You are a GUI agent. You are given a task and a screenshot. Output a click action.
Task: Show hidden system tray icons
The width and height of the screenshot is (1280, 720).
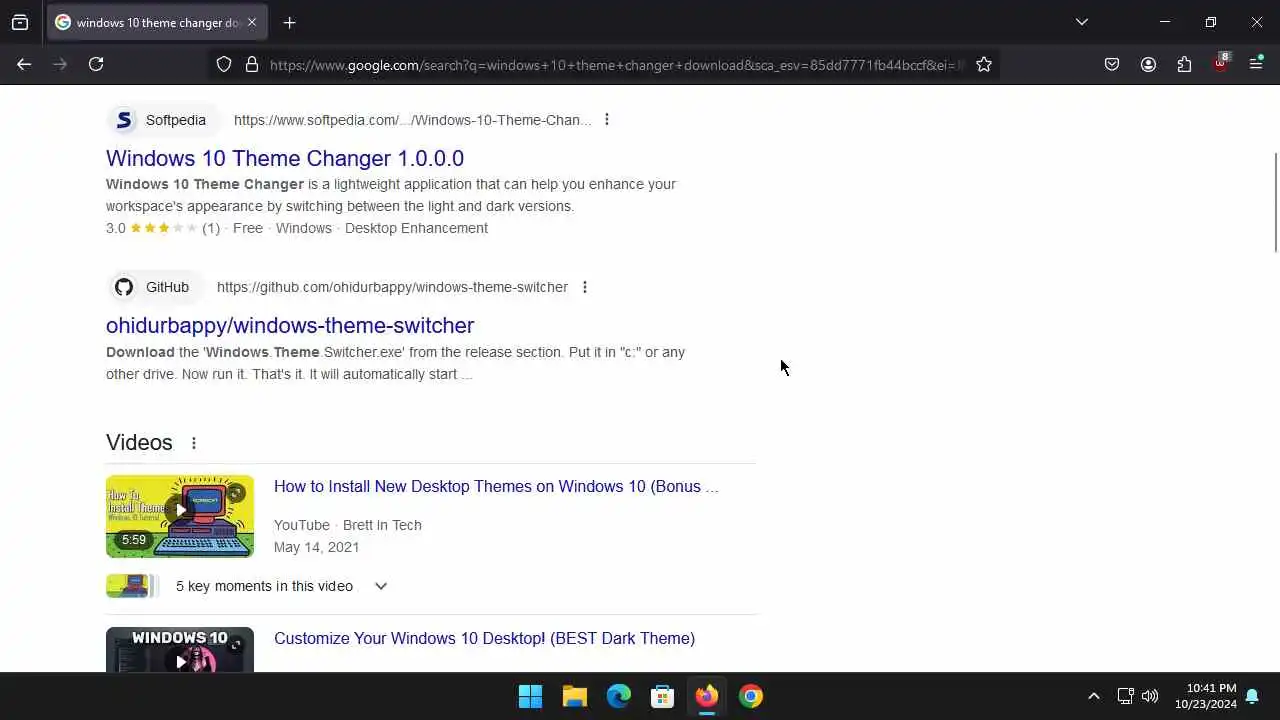pos(1093,696)
